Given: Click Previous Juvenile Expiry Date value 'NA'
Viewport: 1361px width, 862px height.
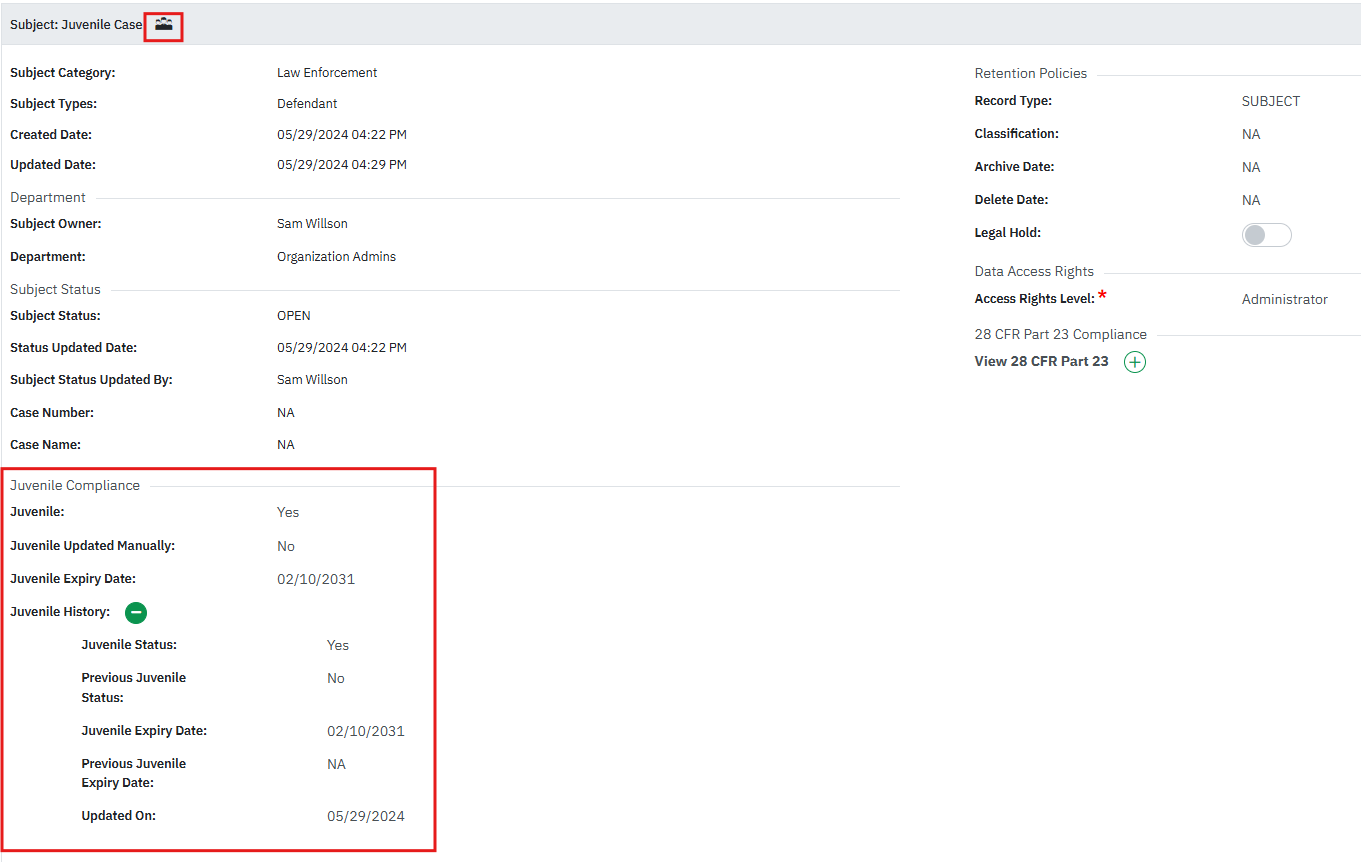Looking at the screenshot, I should tap(336, 764).
